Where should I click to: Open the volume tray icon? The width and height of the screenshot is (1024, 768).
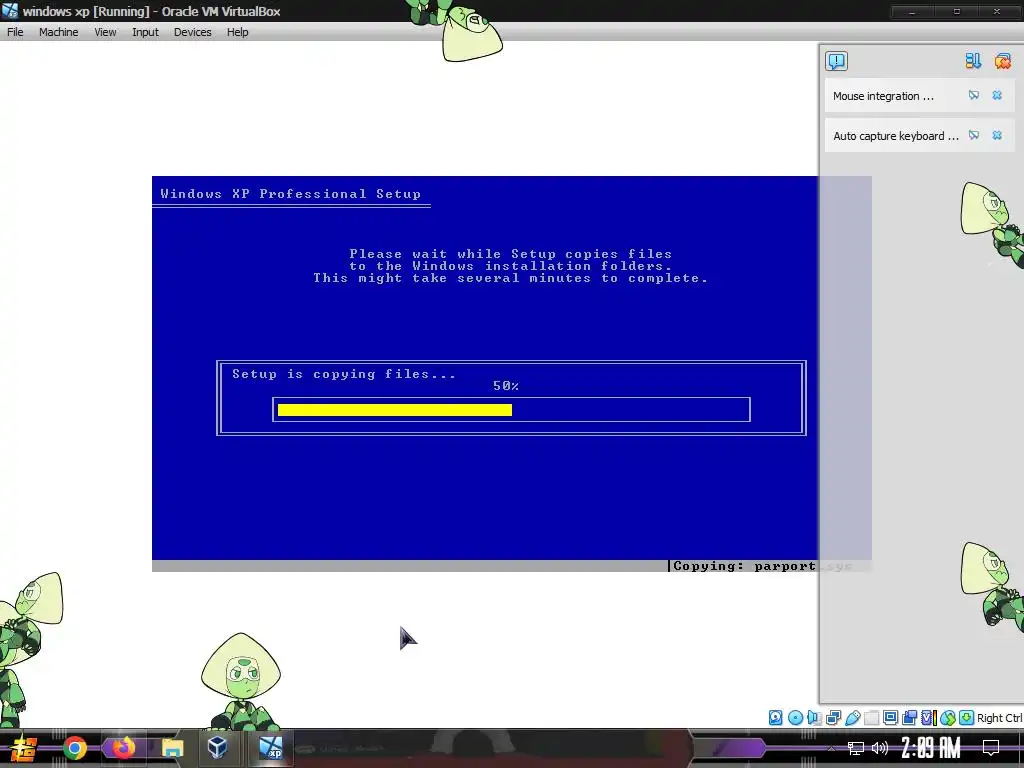pos(880,748)
